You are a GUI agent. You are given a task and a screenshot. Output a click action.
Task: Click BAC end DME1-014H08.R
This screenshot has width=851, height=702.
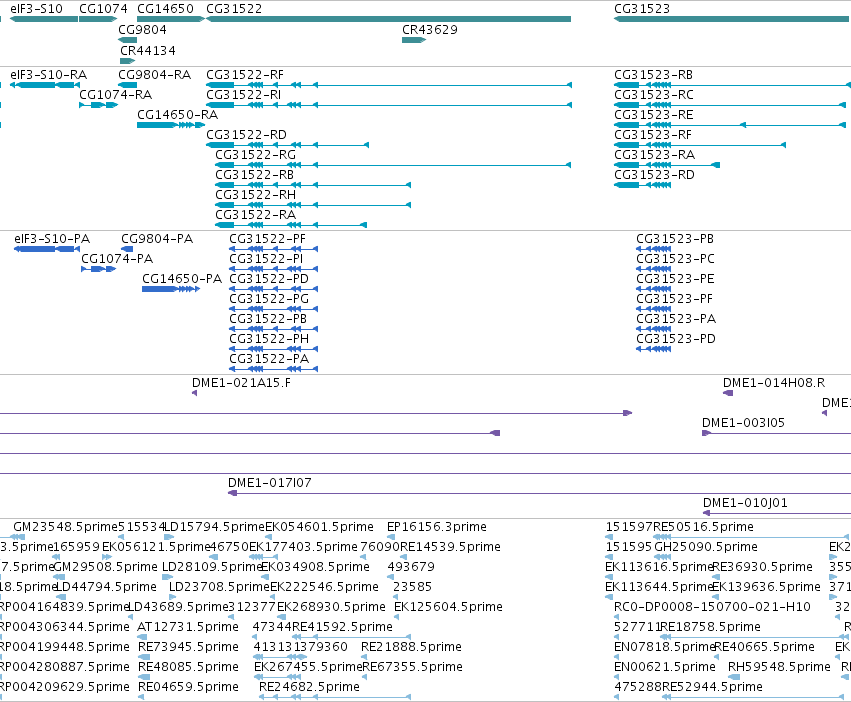728,393
